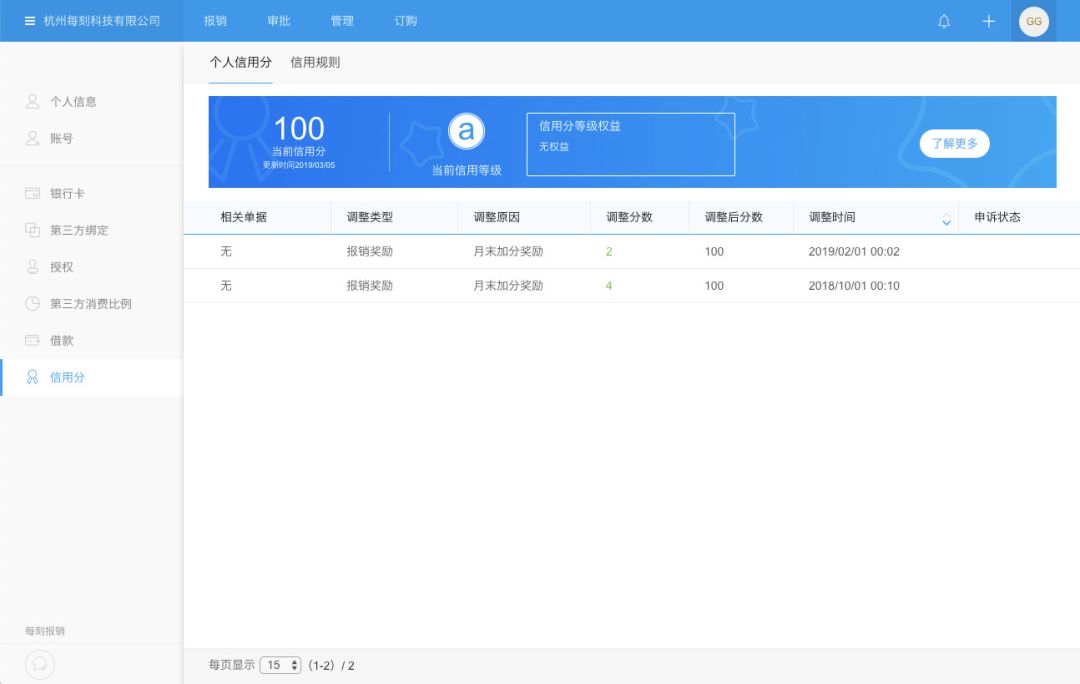Click adjustment score 4
Screen dimensions: 1080x684
click(609, 285)
